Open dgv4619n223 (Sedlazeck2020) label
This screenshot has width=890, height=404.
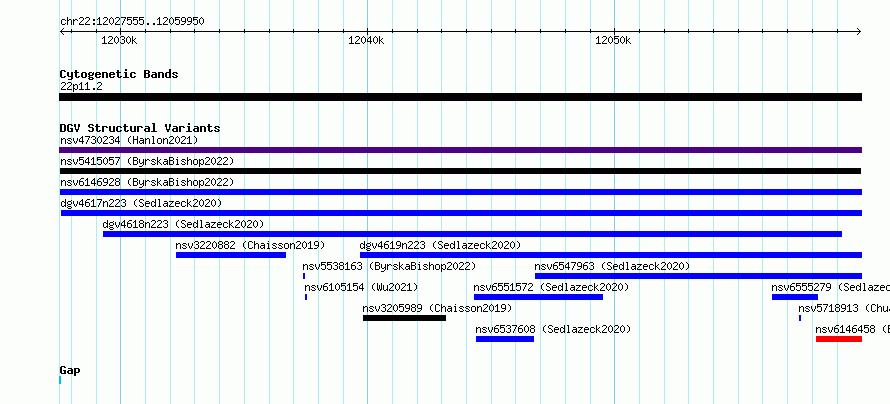click(440, 245)
